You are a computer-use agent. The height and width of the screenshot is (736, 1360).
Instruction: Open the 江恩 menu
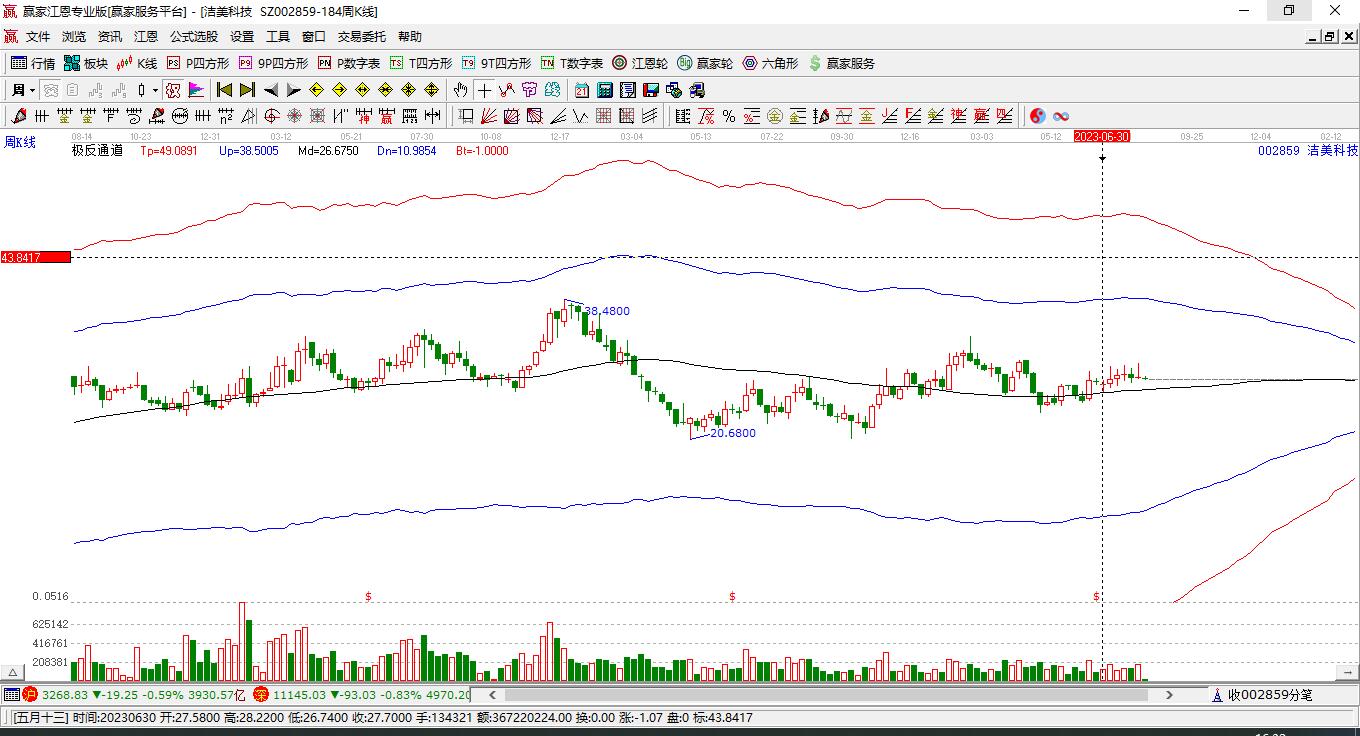[146, 37]
